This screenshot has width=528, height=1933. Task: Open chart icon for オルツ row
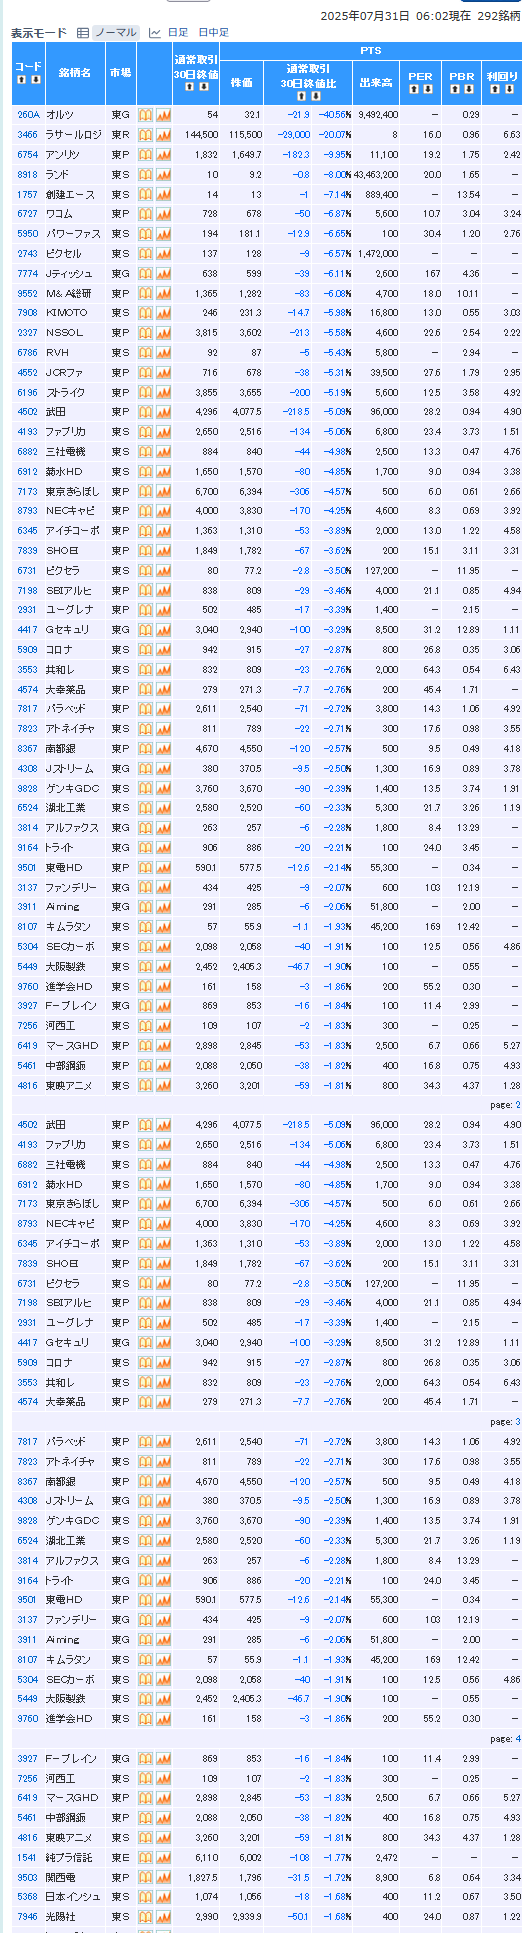tap(163, 115)
